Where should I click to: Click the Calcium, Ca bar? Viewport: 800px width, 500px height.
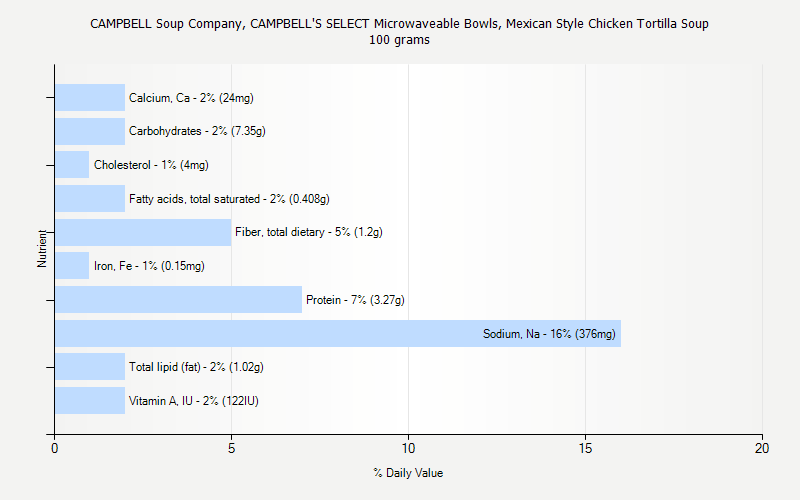tap(90, 98)
